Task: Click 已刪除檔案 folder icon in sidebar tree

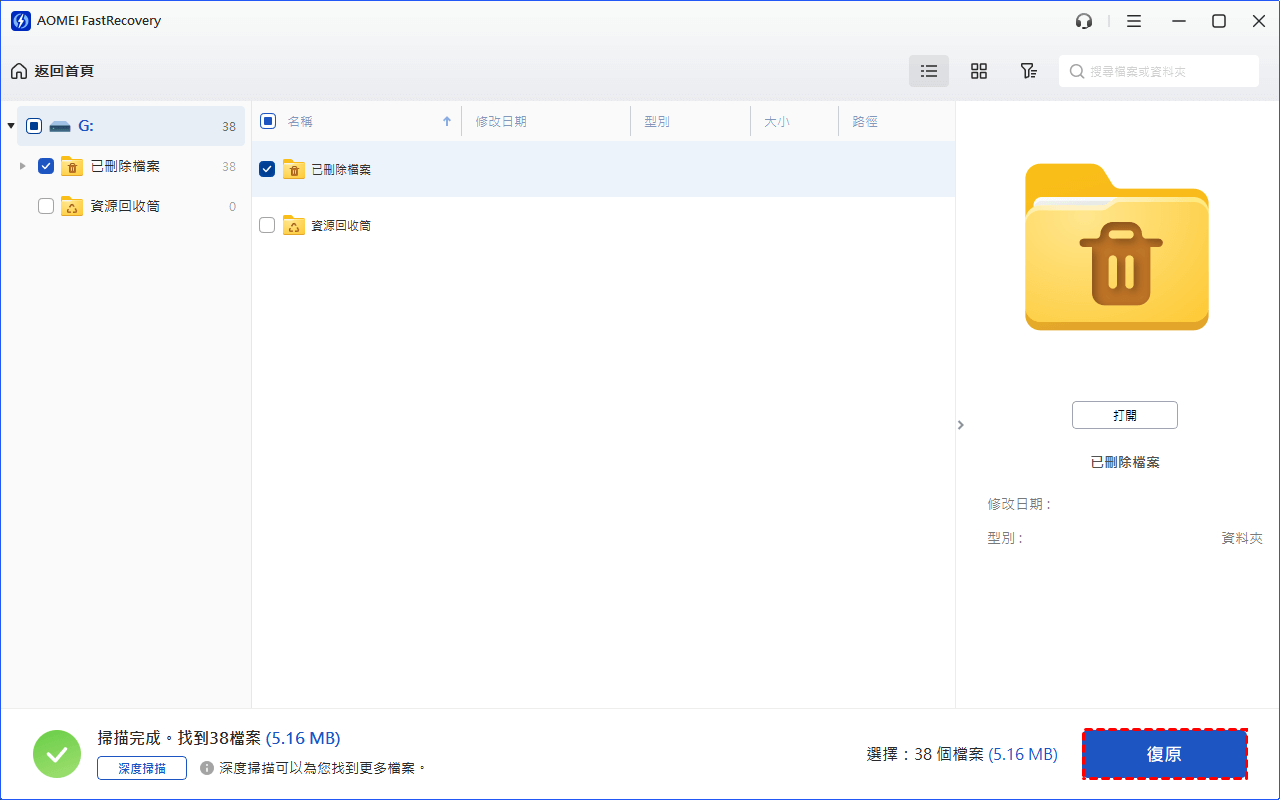Action: pos(72,166)
